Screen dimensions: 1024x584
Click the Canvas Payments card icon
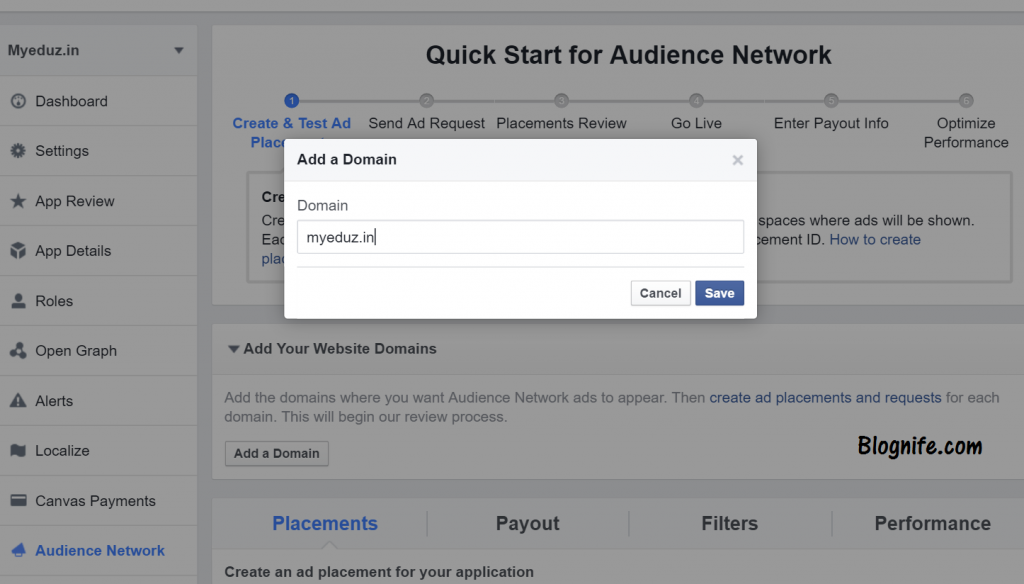(x=18, y=500)
